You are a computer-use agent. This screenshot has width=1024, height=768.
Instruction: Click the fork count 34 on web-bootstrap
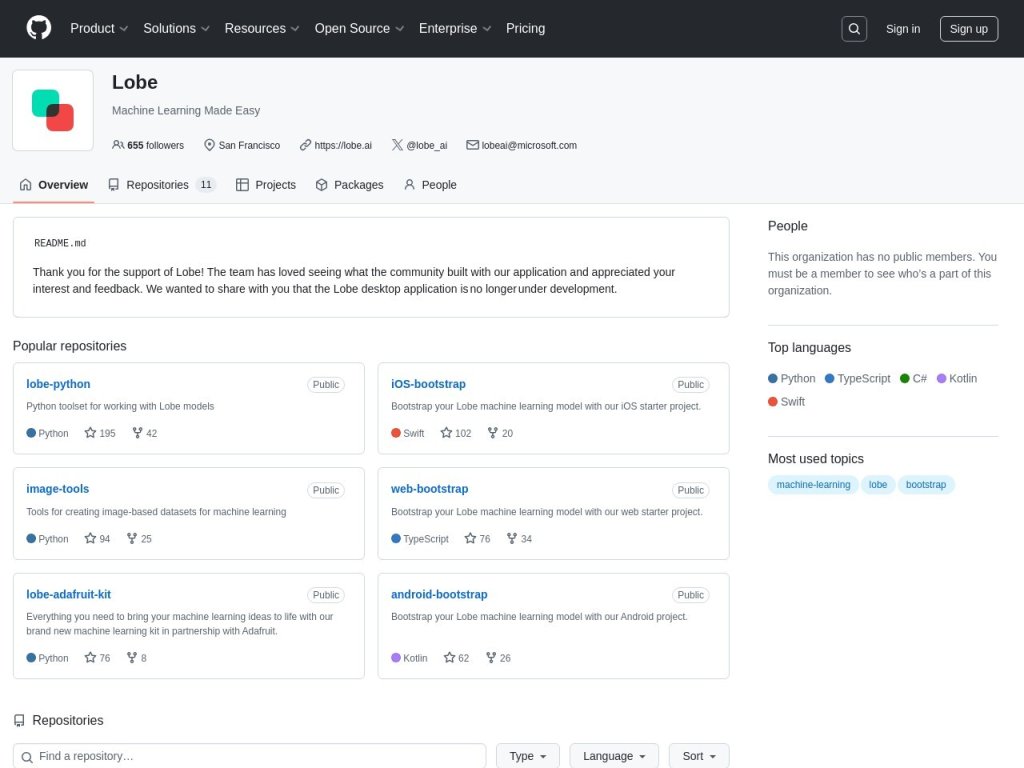coord(519,539)
